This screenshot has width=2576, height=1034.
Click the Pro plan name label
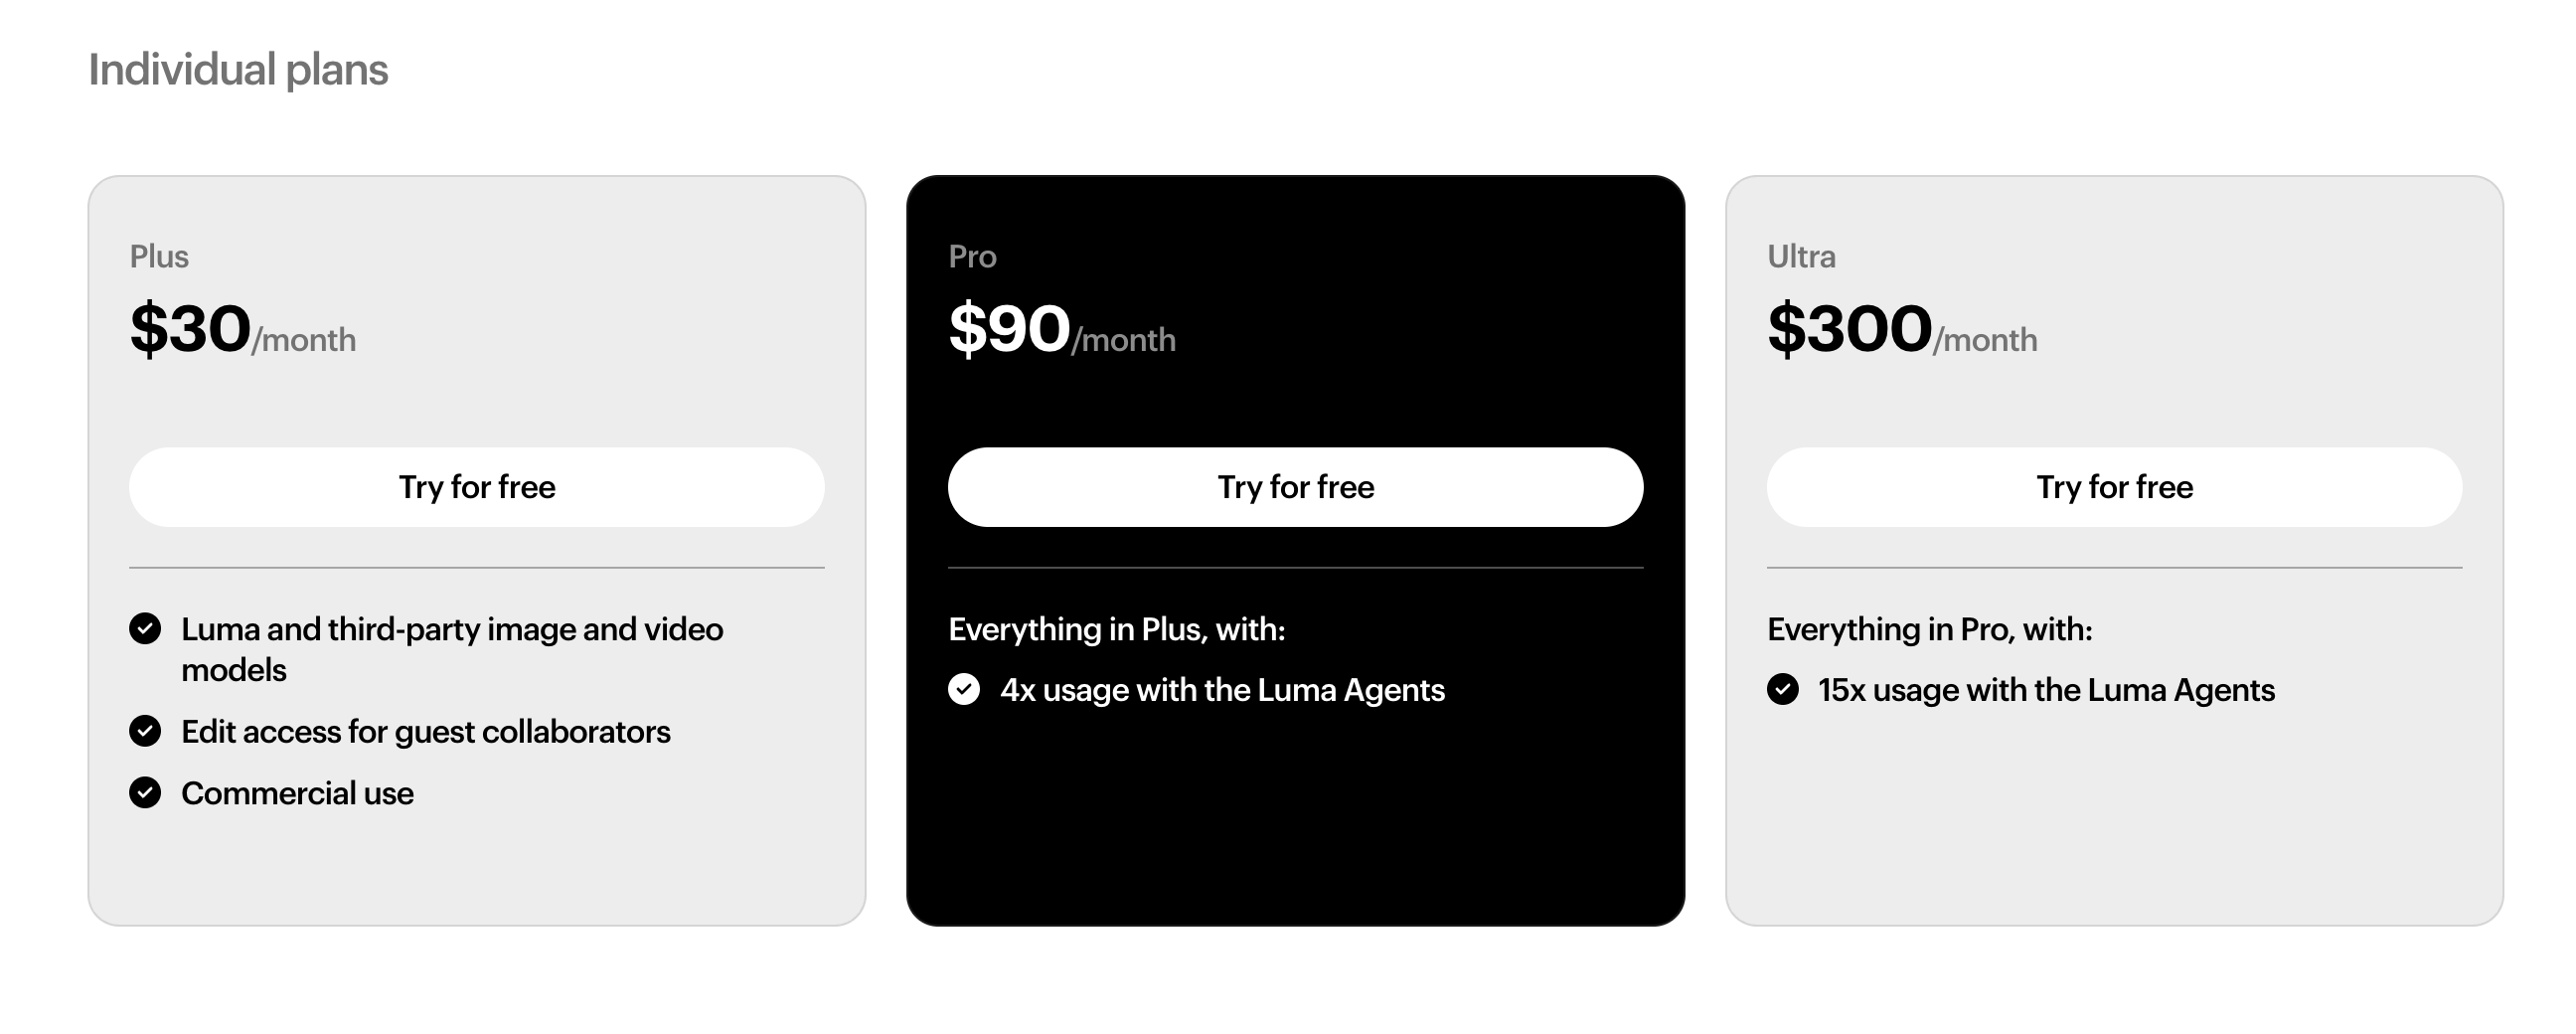click(972, 257)
